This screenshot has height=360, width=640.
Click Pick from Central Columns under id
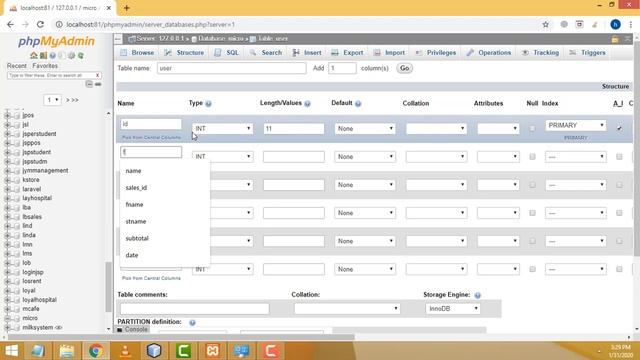coord(151,138)
